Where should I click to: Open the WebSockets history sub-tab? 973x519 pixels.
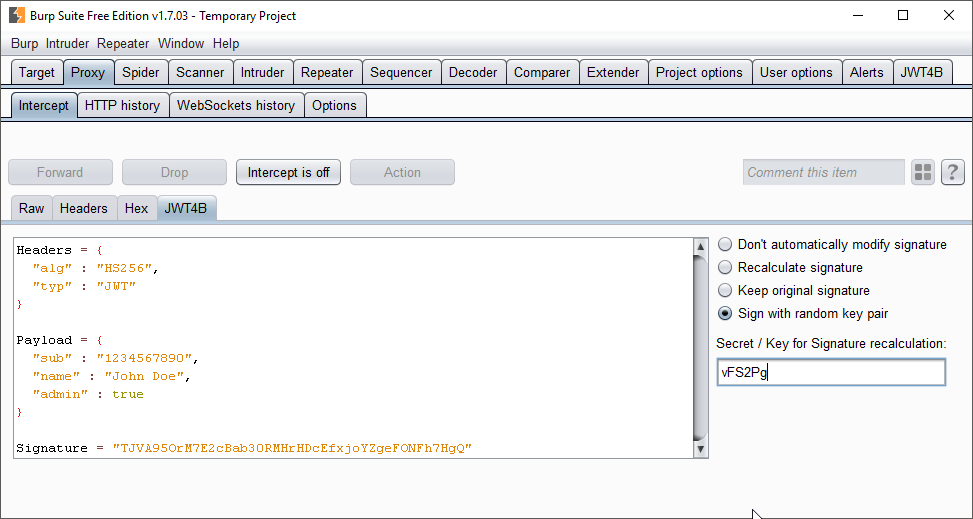(236, 105)
